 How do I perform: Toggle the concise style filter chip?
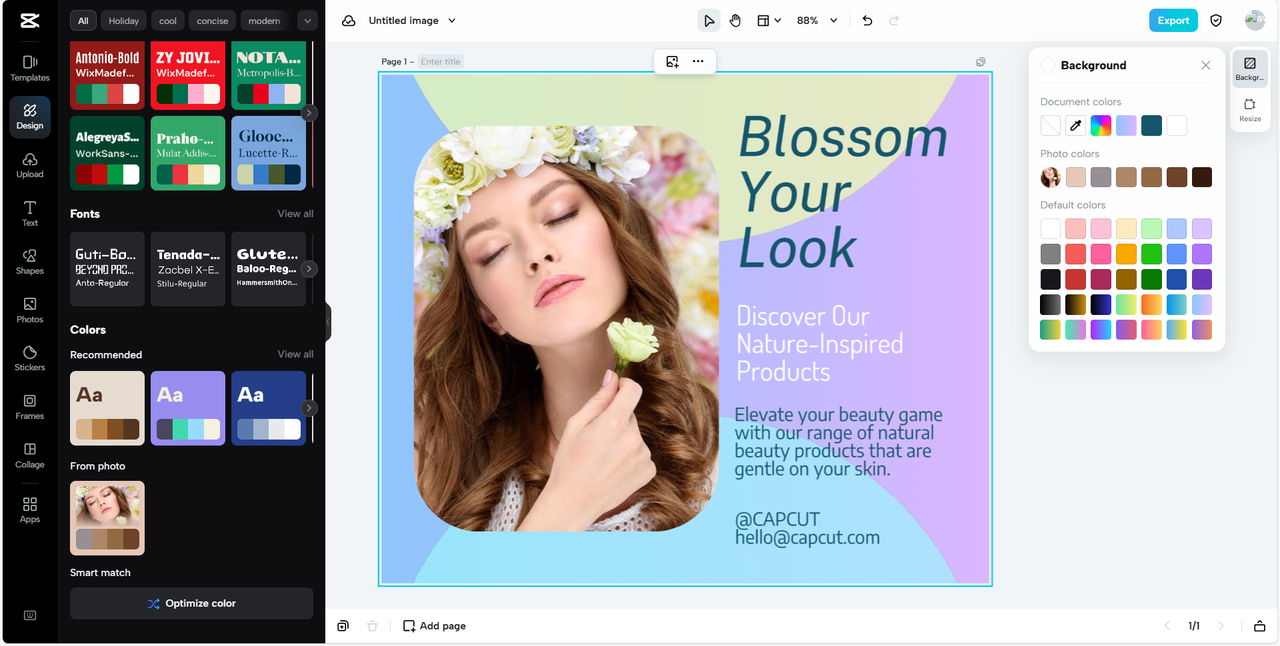point(212,20)
